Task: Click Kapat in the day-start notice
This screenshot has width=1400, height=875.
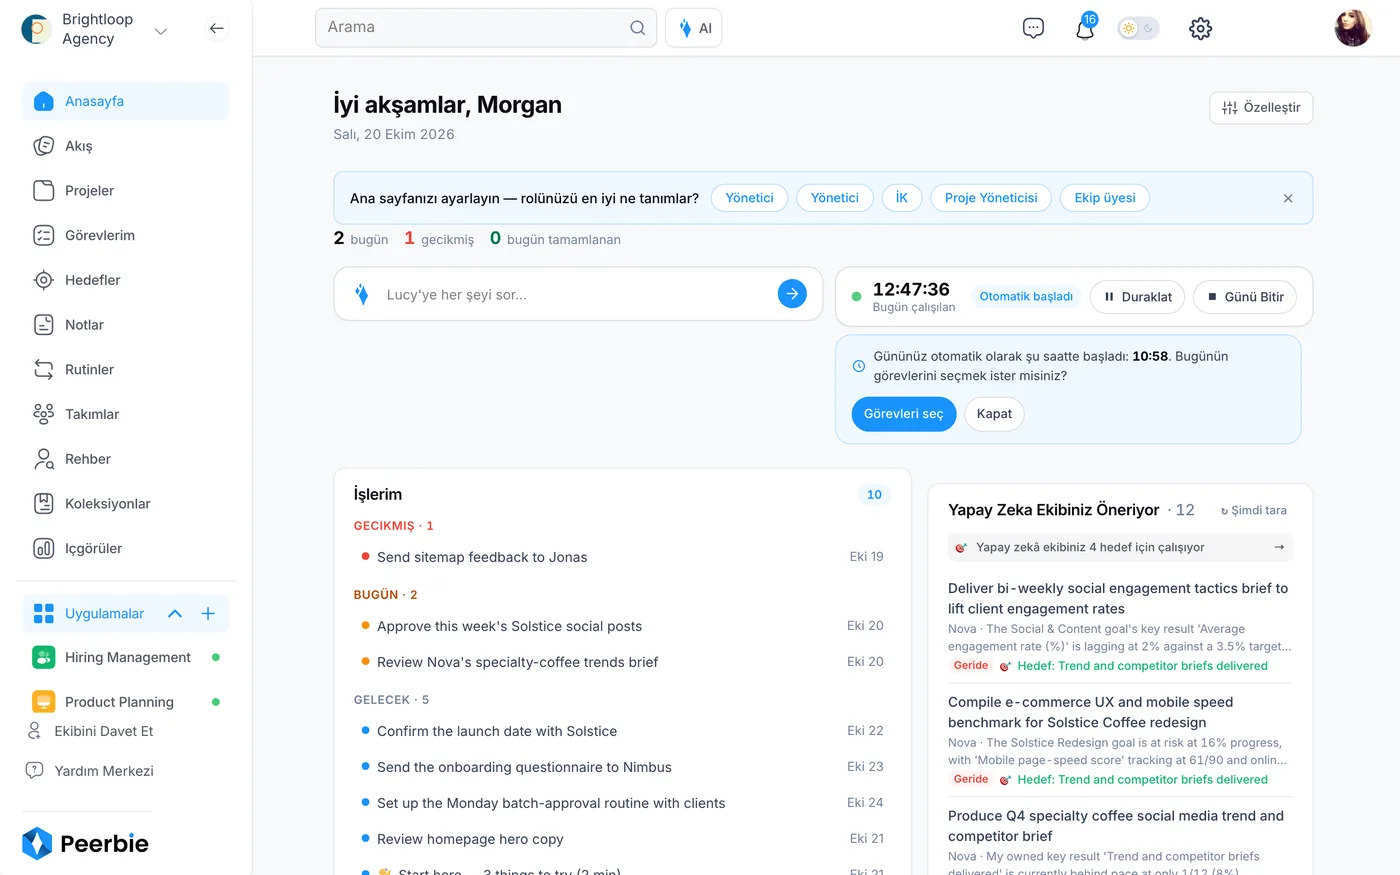Action: [994, 414]
